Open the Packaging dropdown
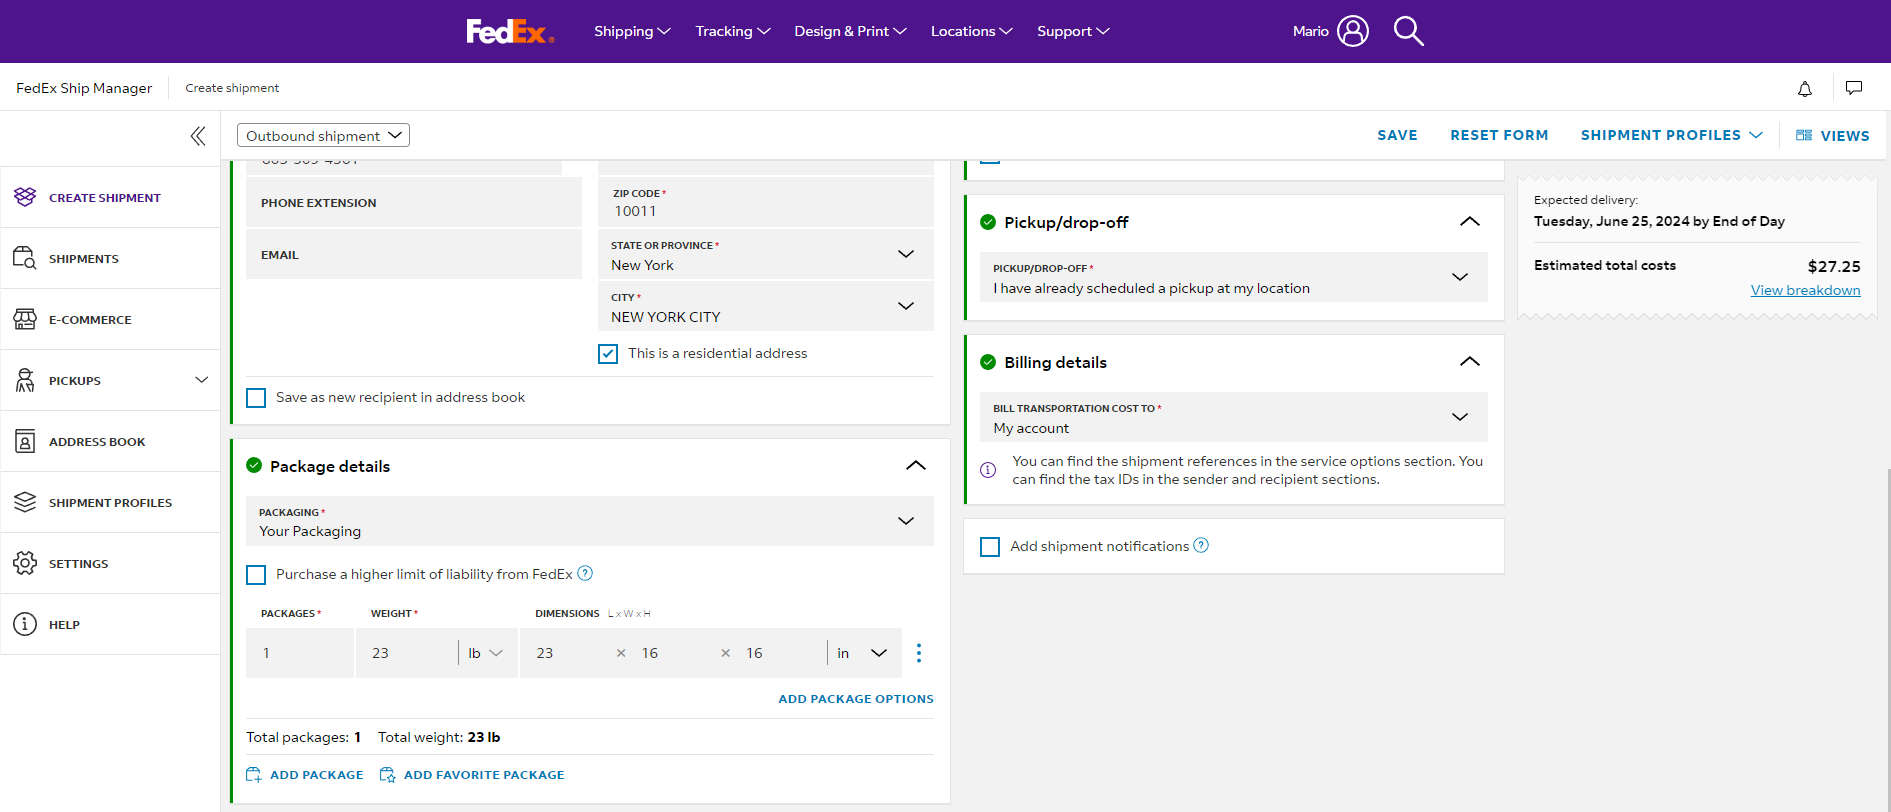The width and height of the screenshot is (1891, 812). (x=590, y=521)
